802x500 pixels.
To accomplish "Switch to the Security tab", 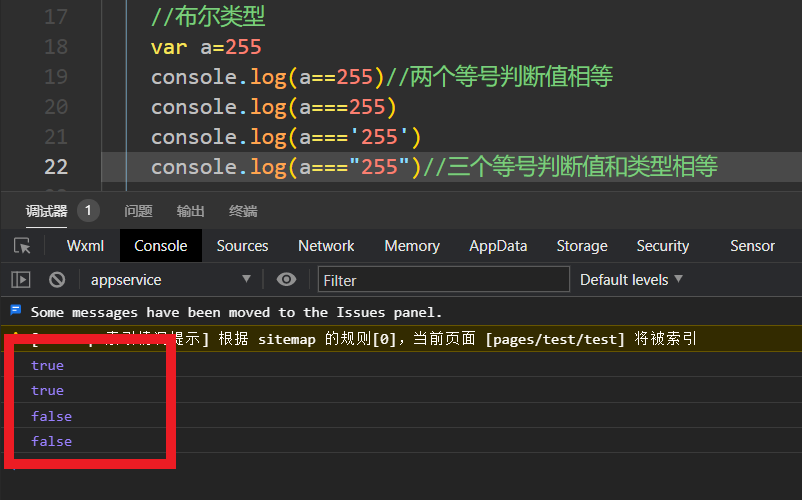I will (x=663, y=246).
